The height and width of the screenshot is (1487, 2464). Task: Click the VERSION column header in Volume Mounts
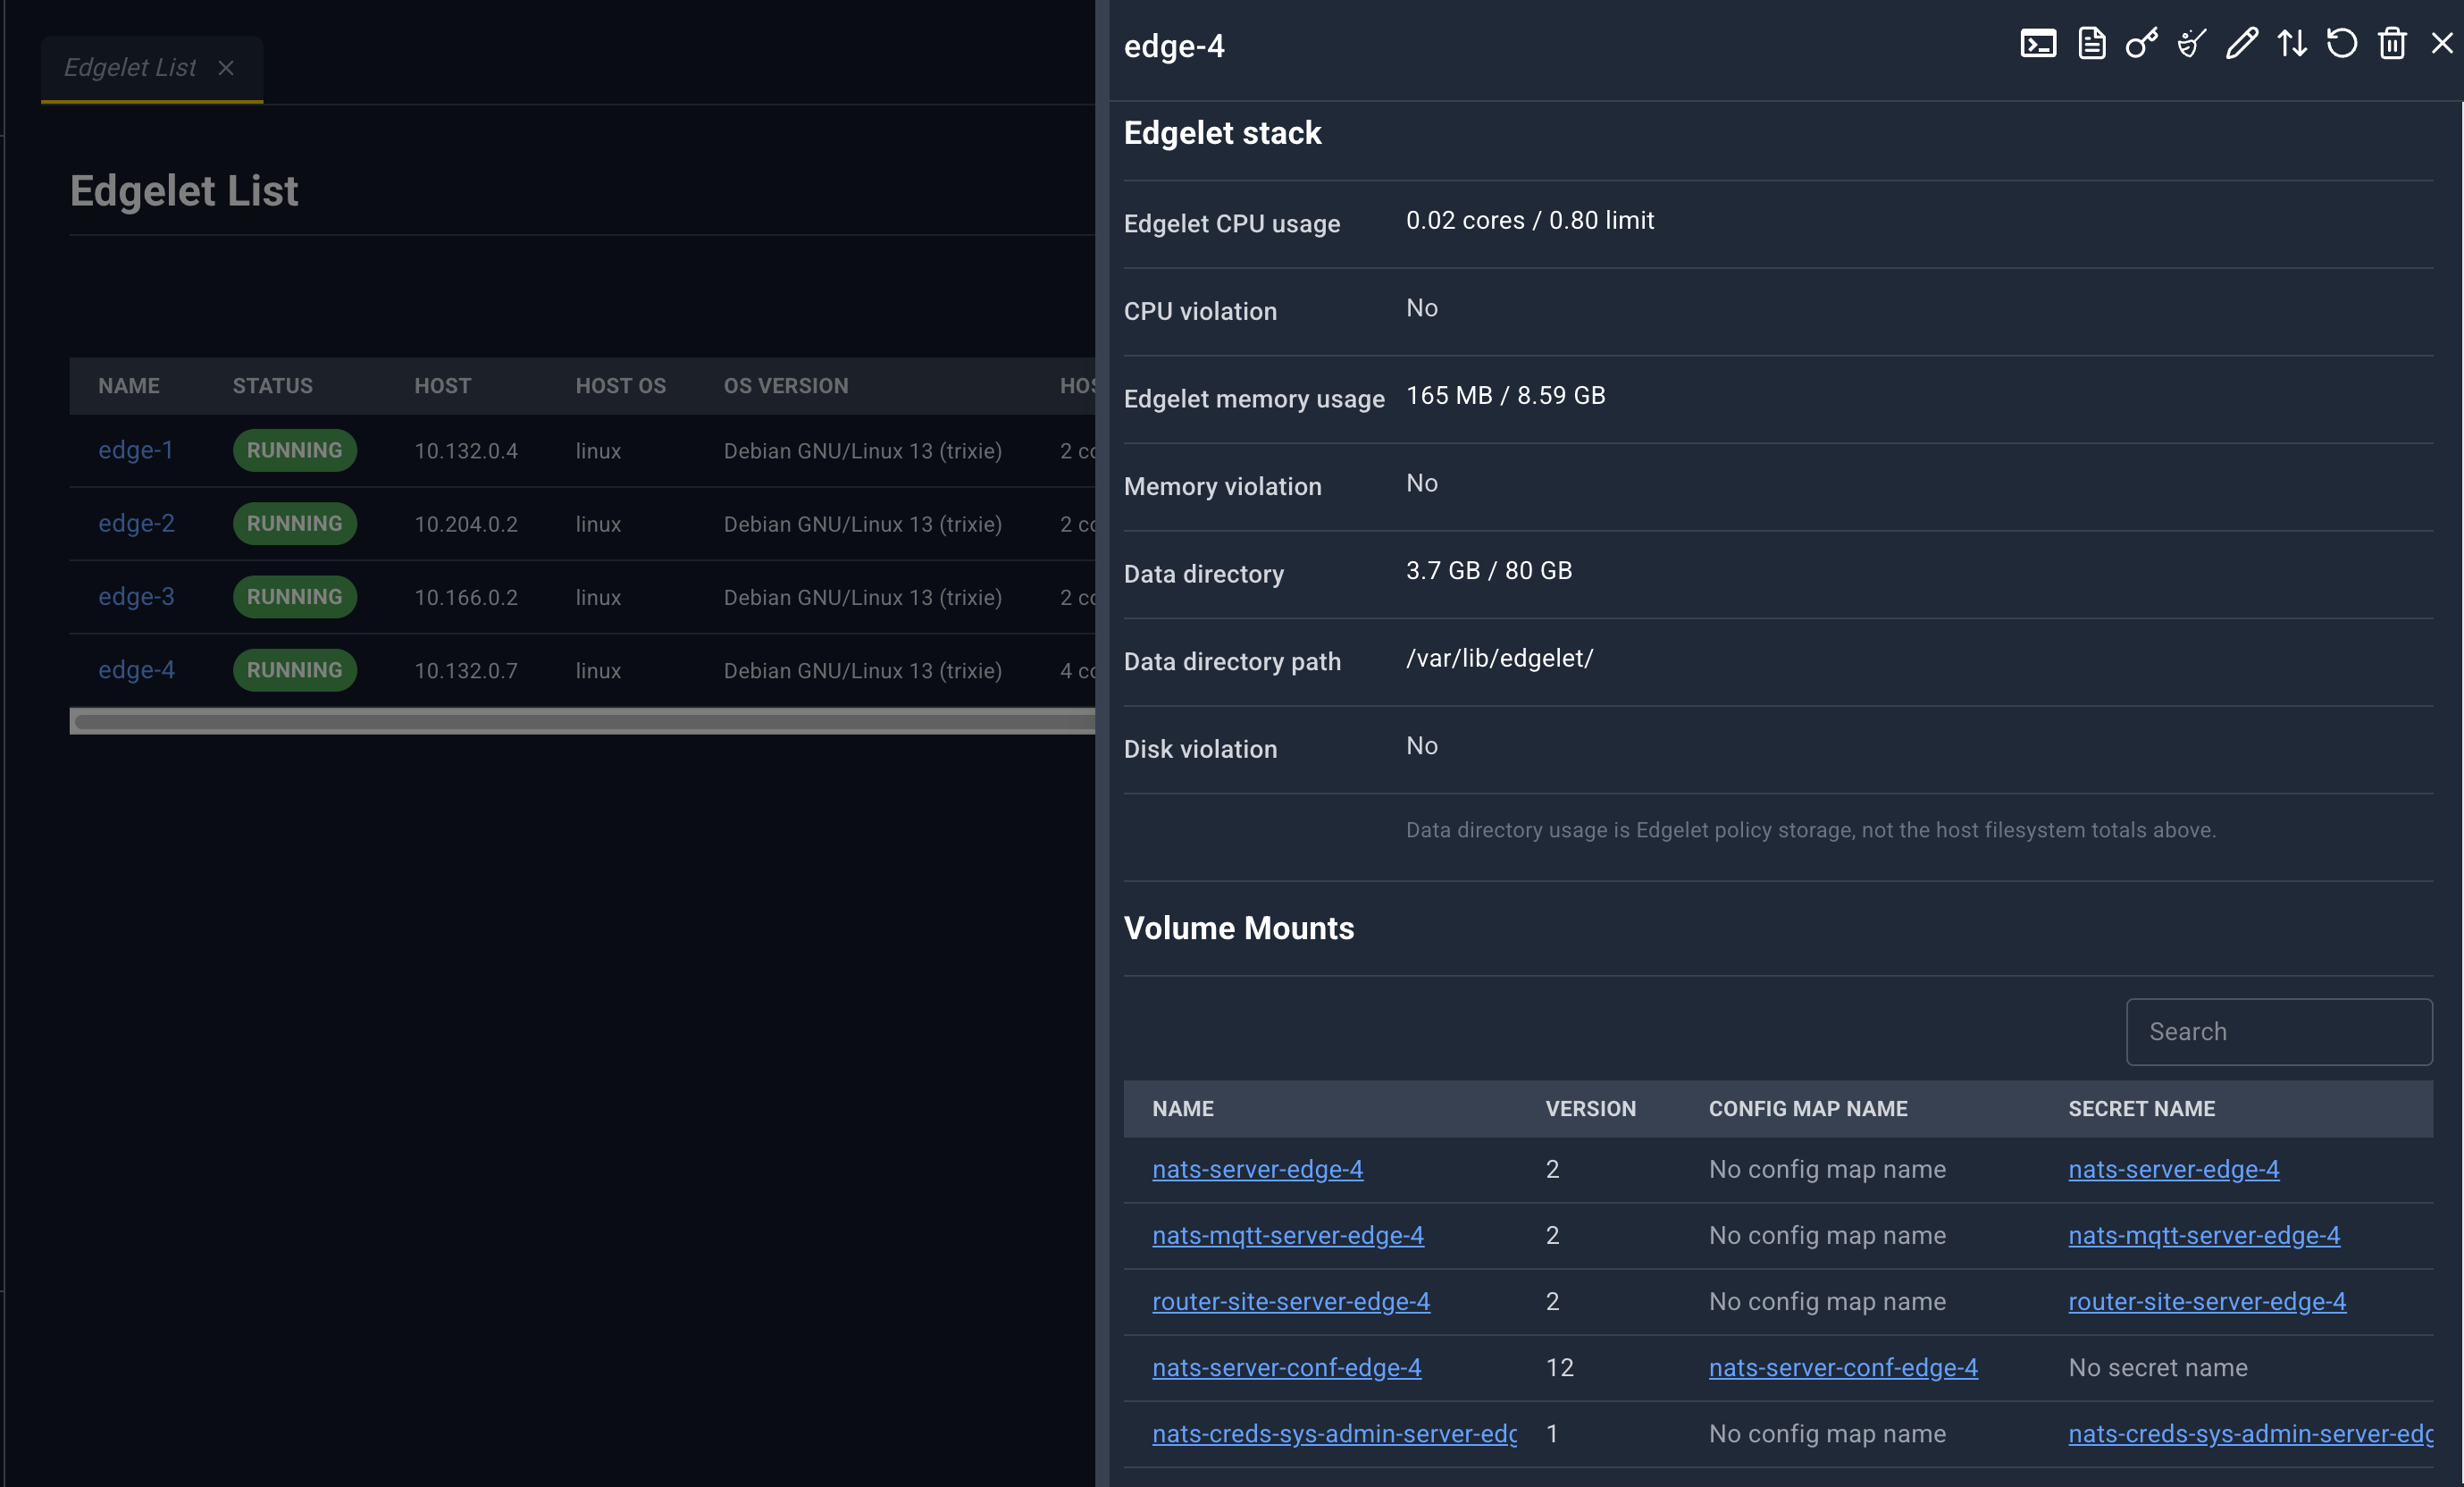[x=1590, y=1109]
